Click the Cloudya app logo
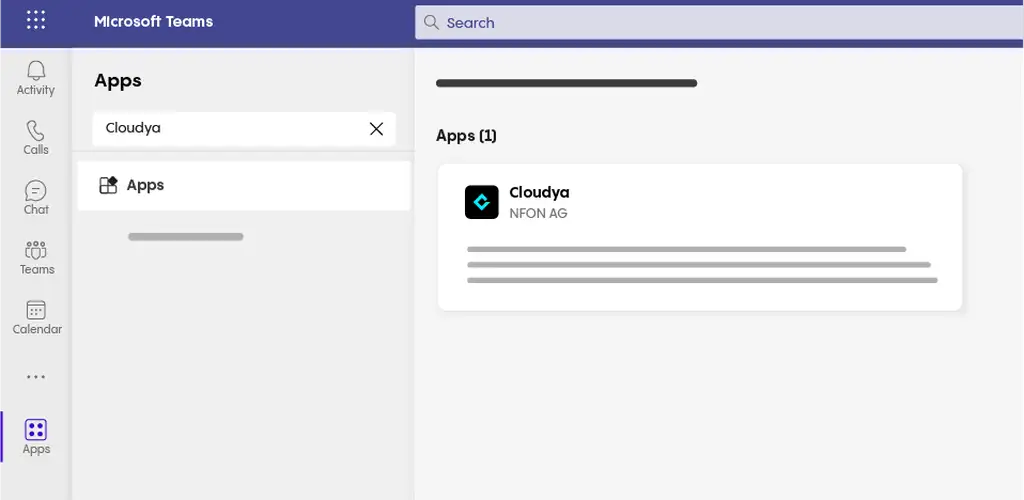 pyautogui.click(x=482, y=202)
